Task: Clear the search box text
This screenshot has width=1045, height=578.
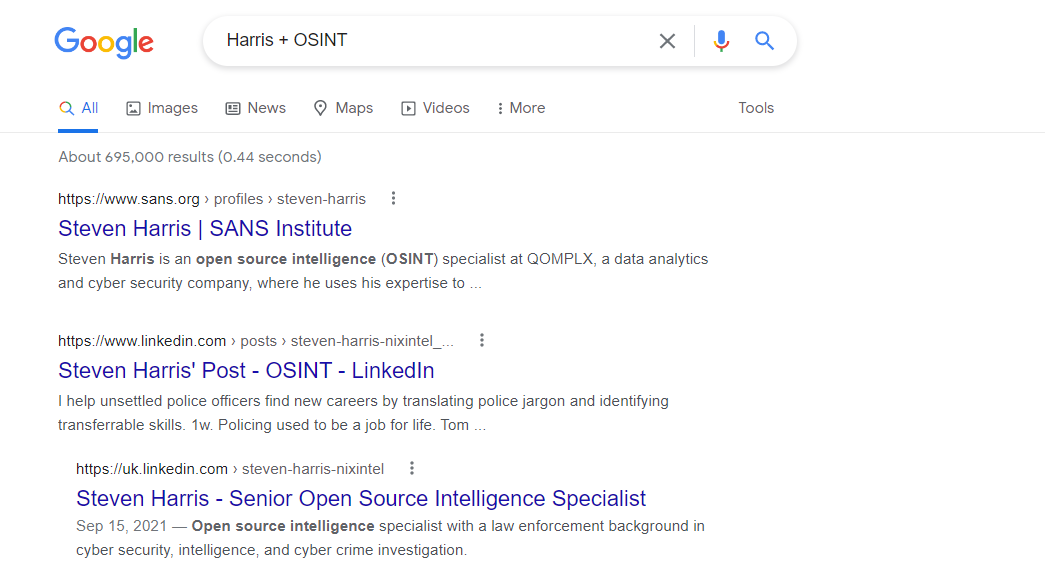Action: (x=667, y=41)
